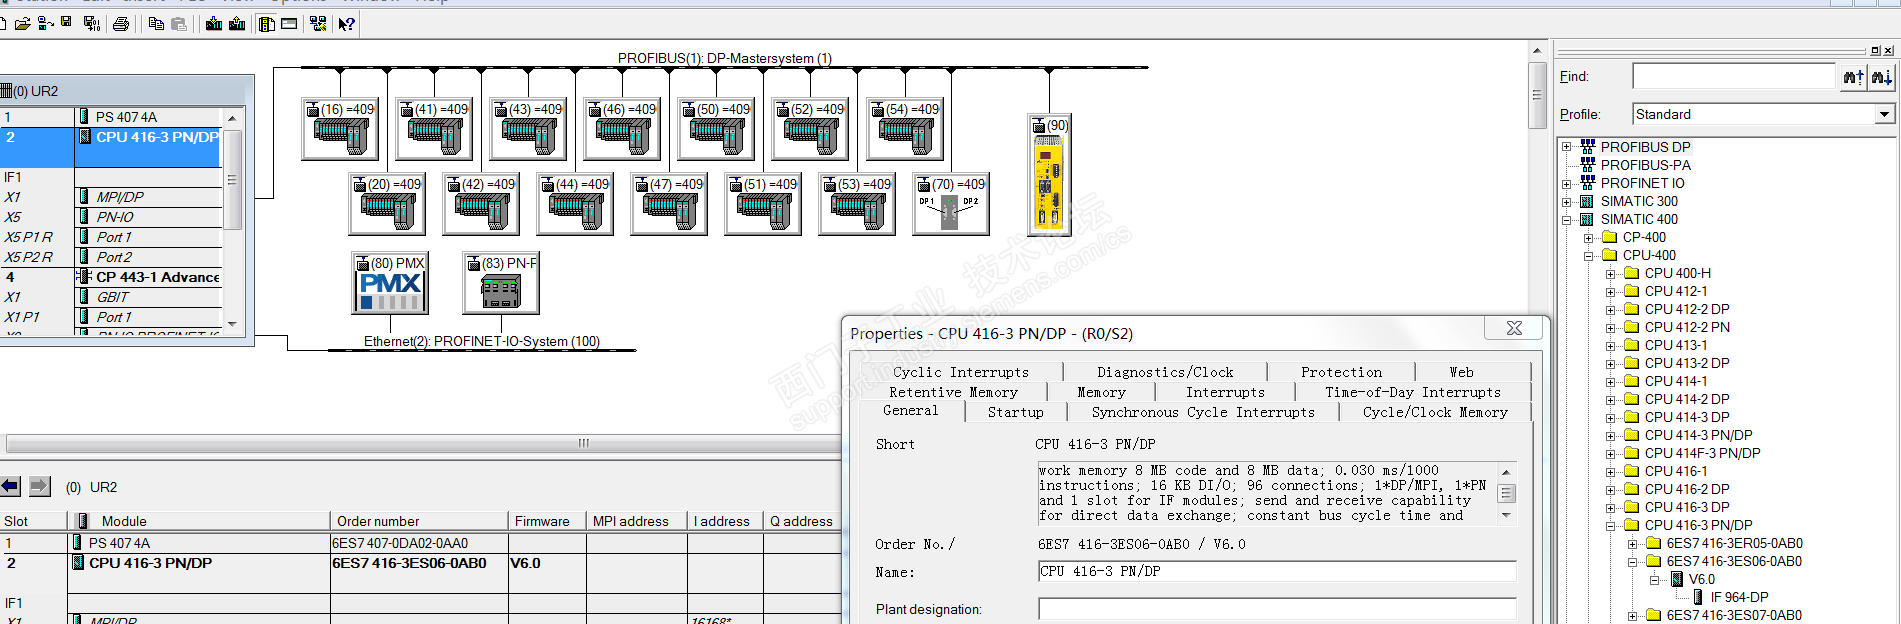
Task: Expand the CPU 416-3 DP folder
Action: point(1610,507)
